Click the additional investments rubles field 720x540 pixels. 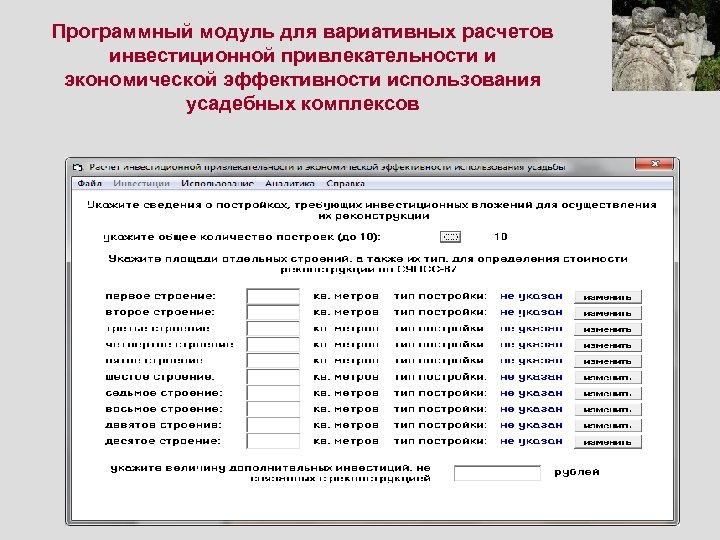tap(497, 473)
